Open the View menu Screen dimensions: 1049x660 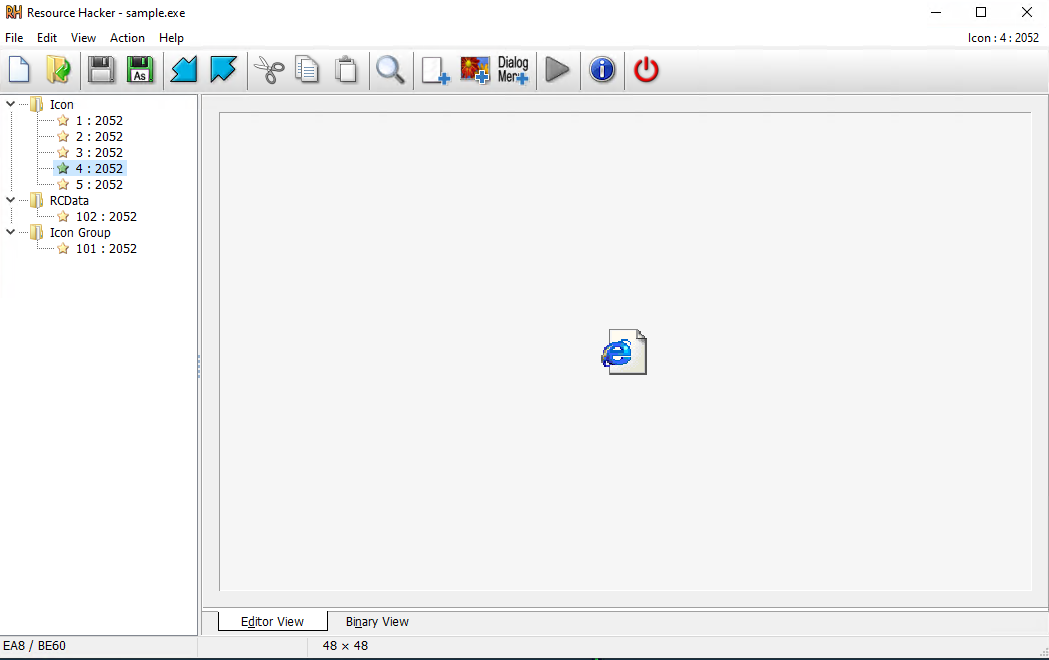click(84, 38)
